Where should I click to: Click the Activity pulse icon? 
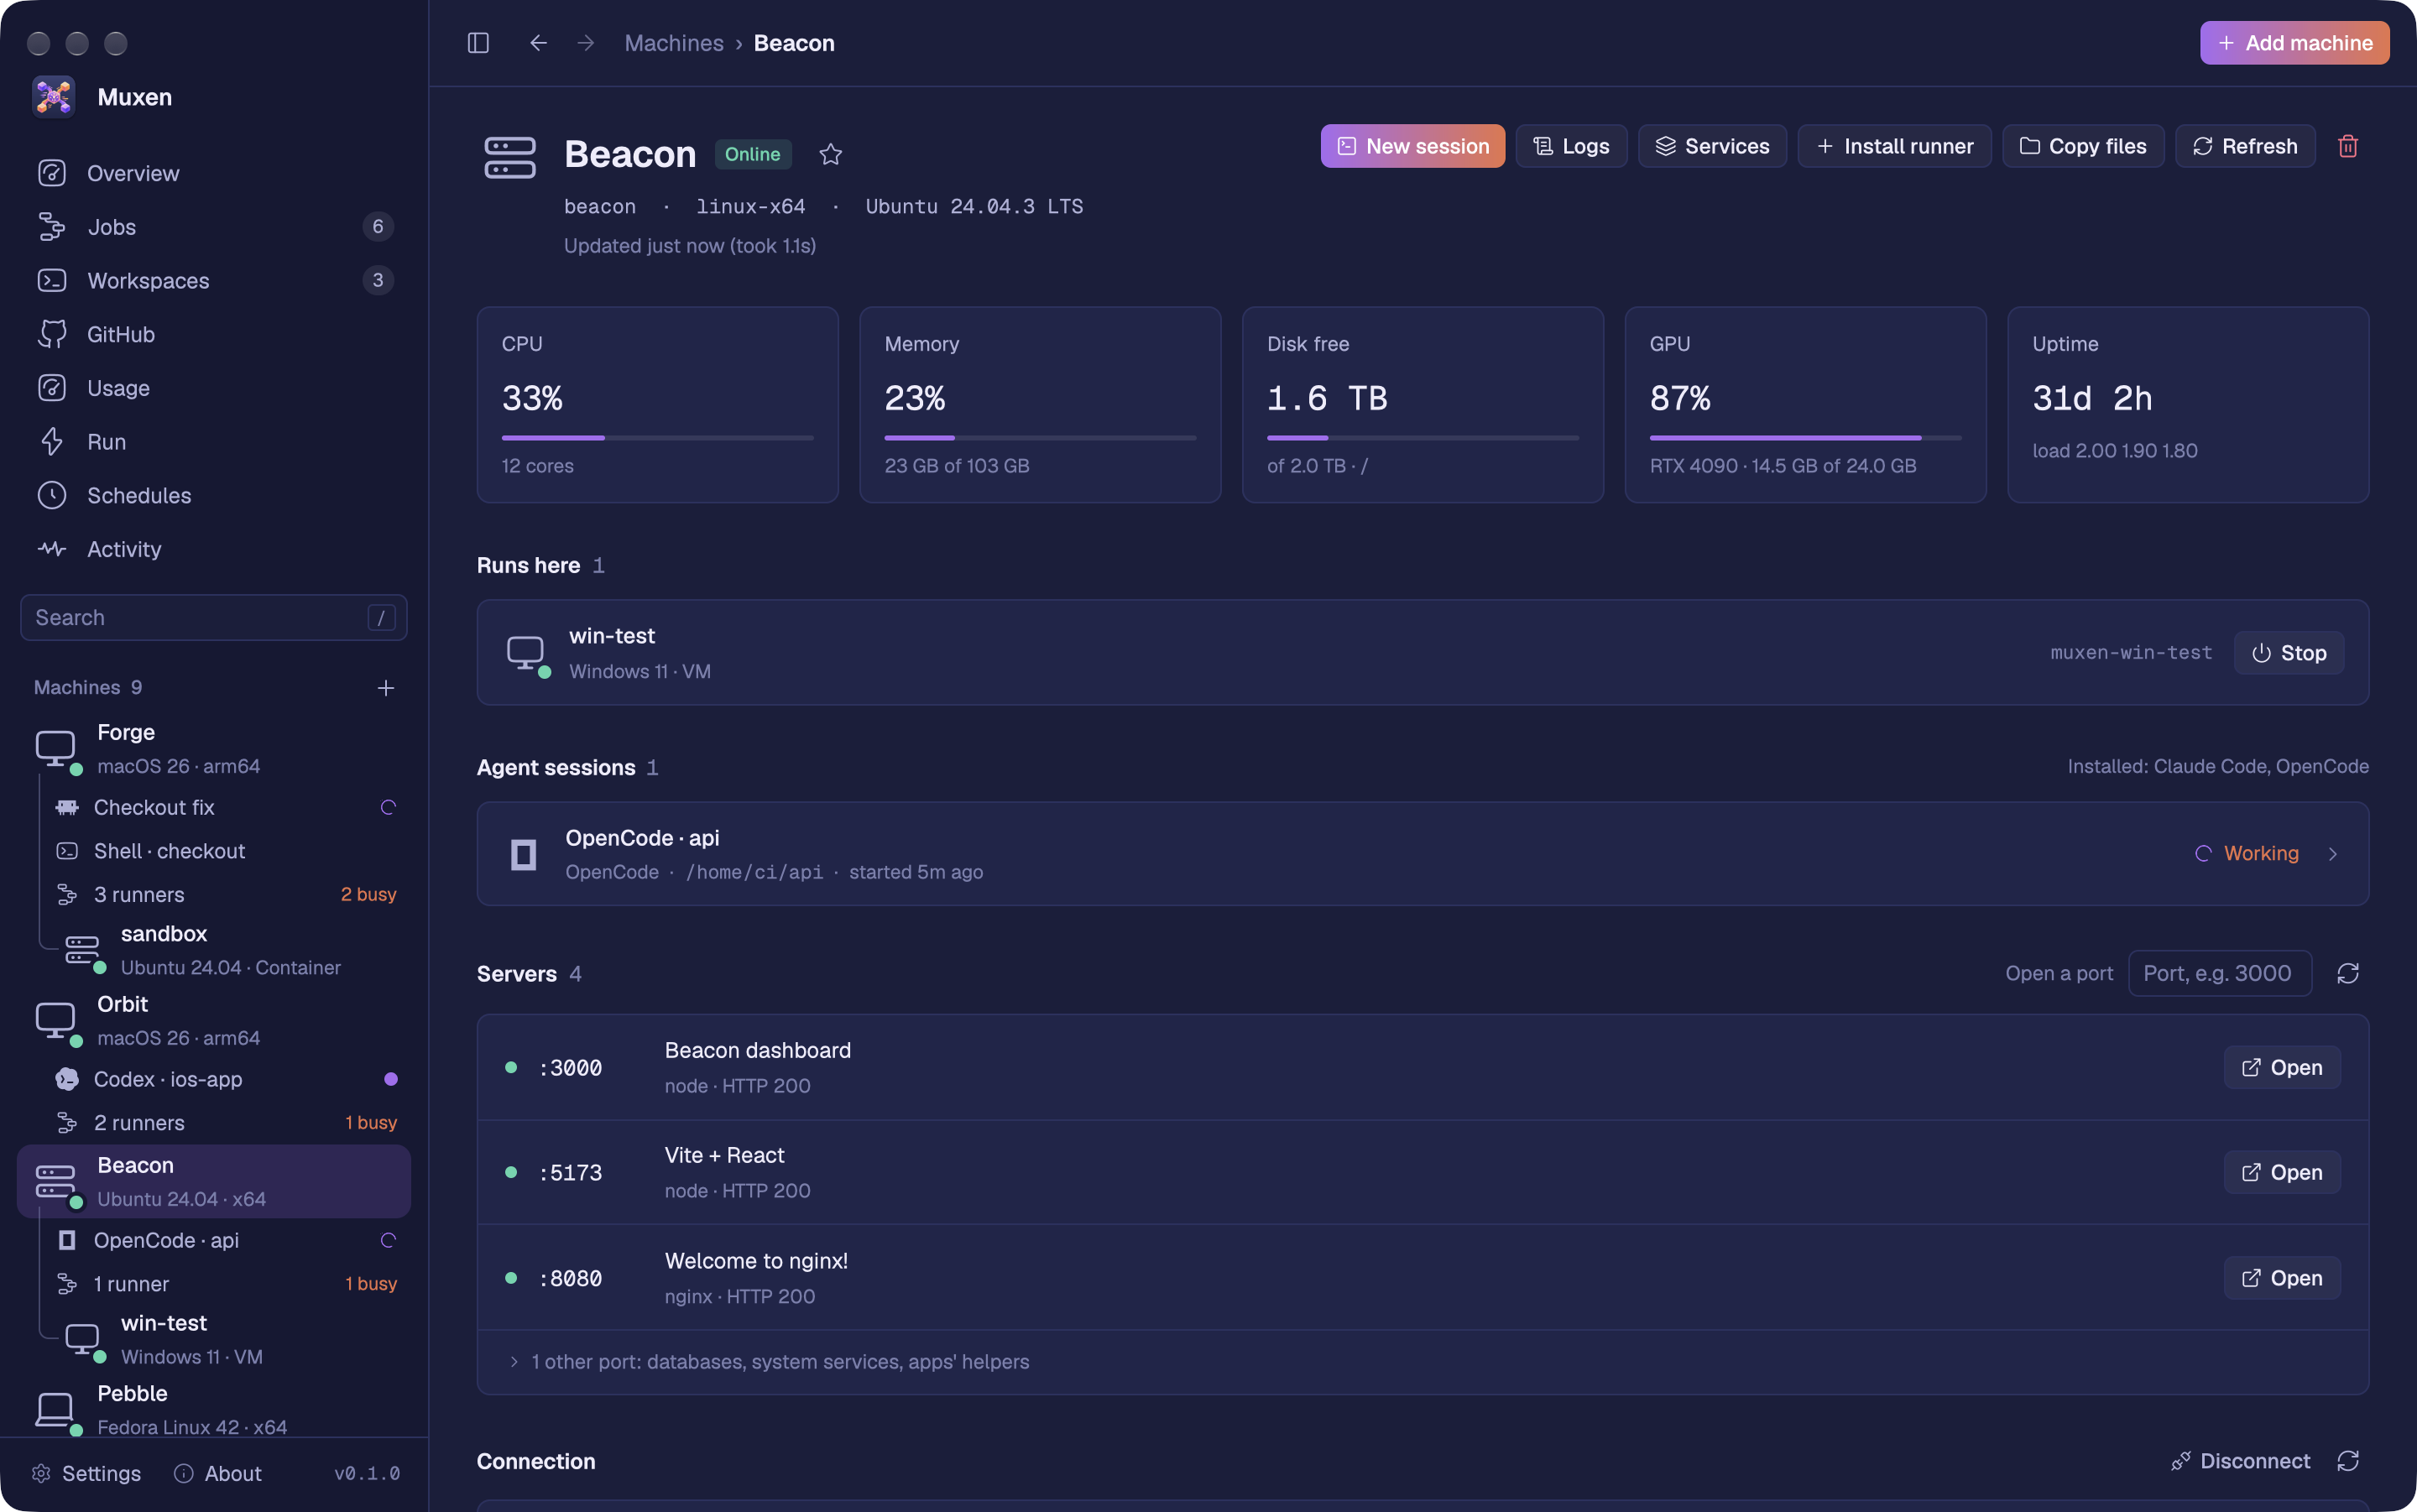(52, 549)
